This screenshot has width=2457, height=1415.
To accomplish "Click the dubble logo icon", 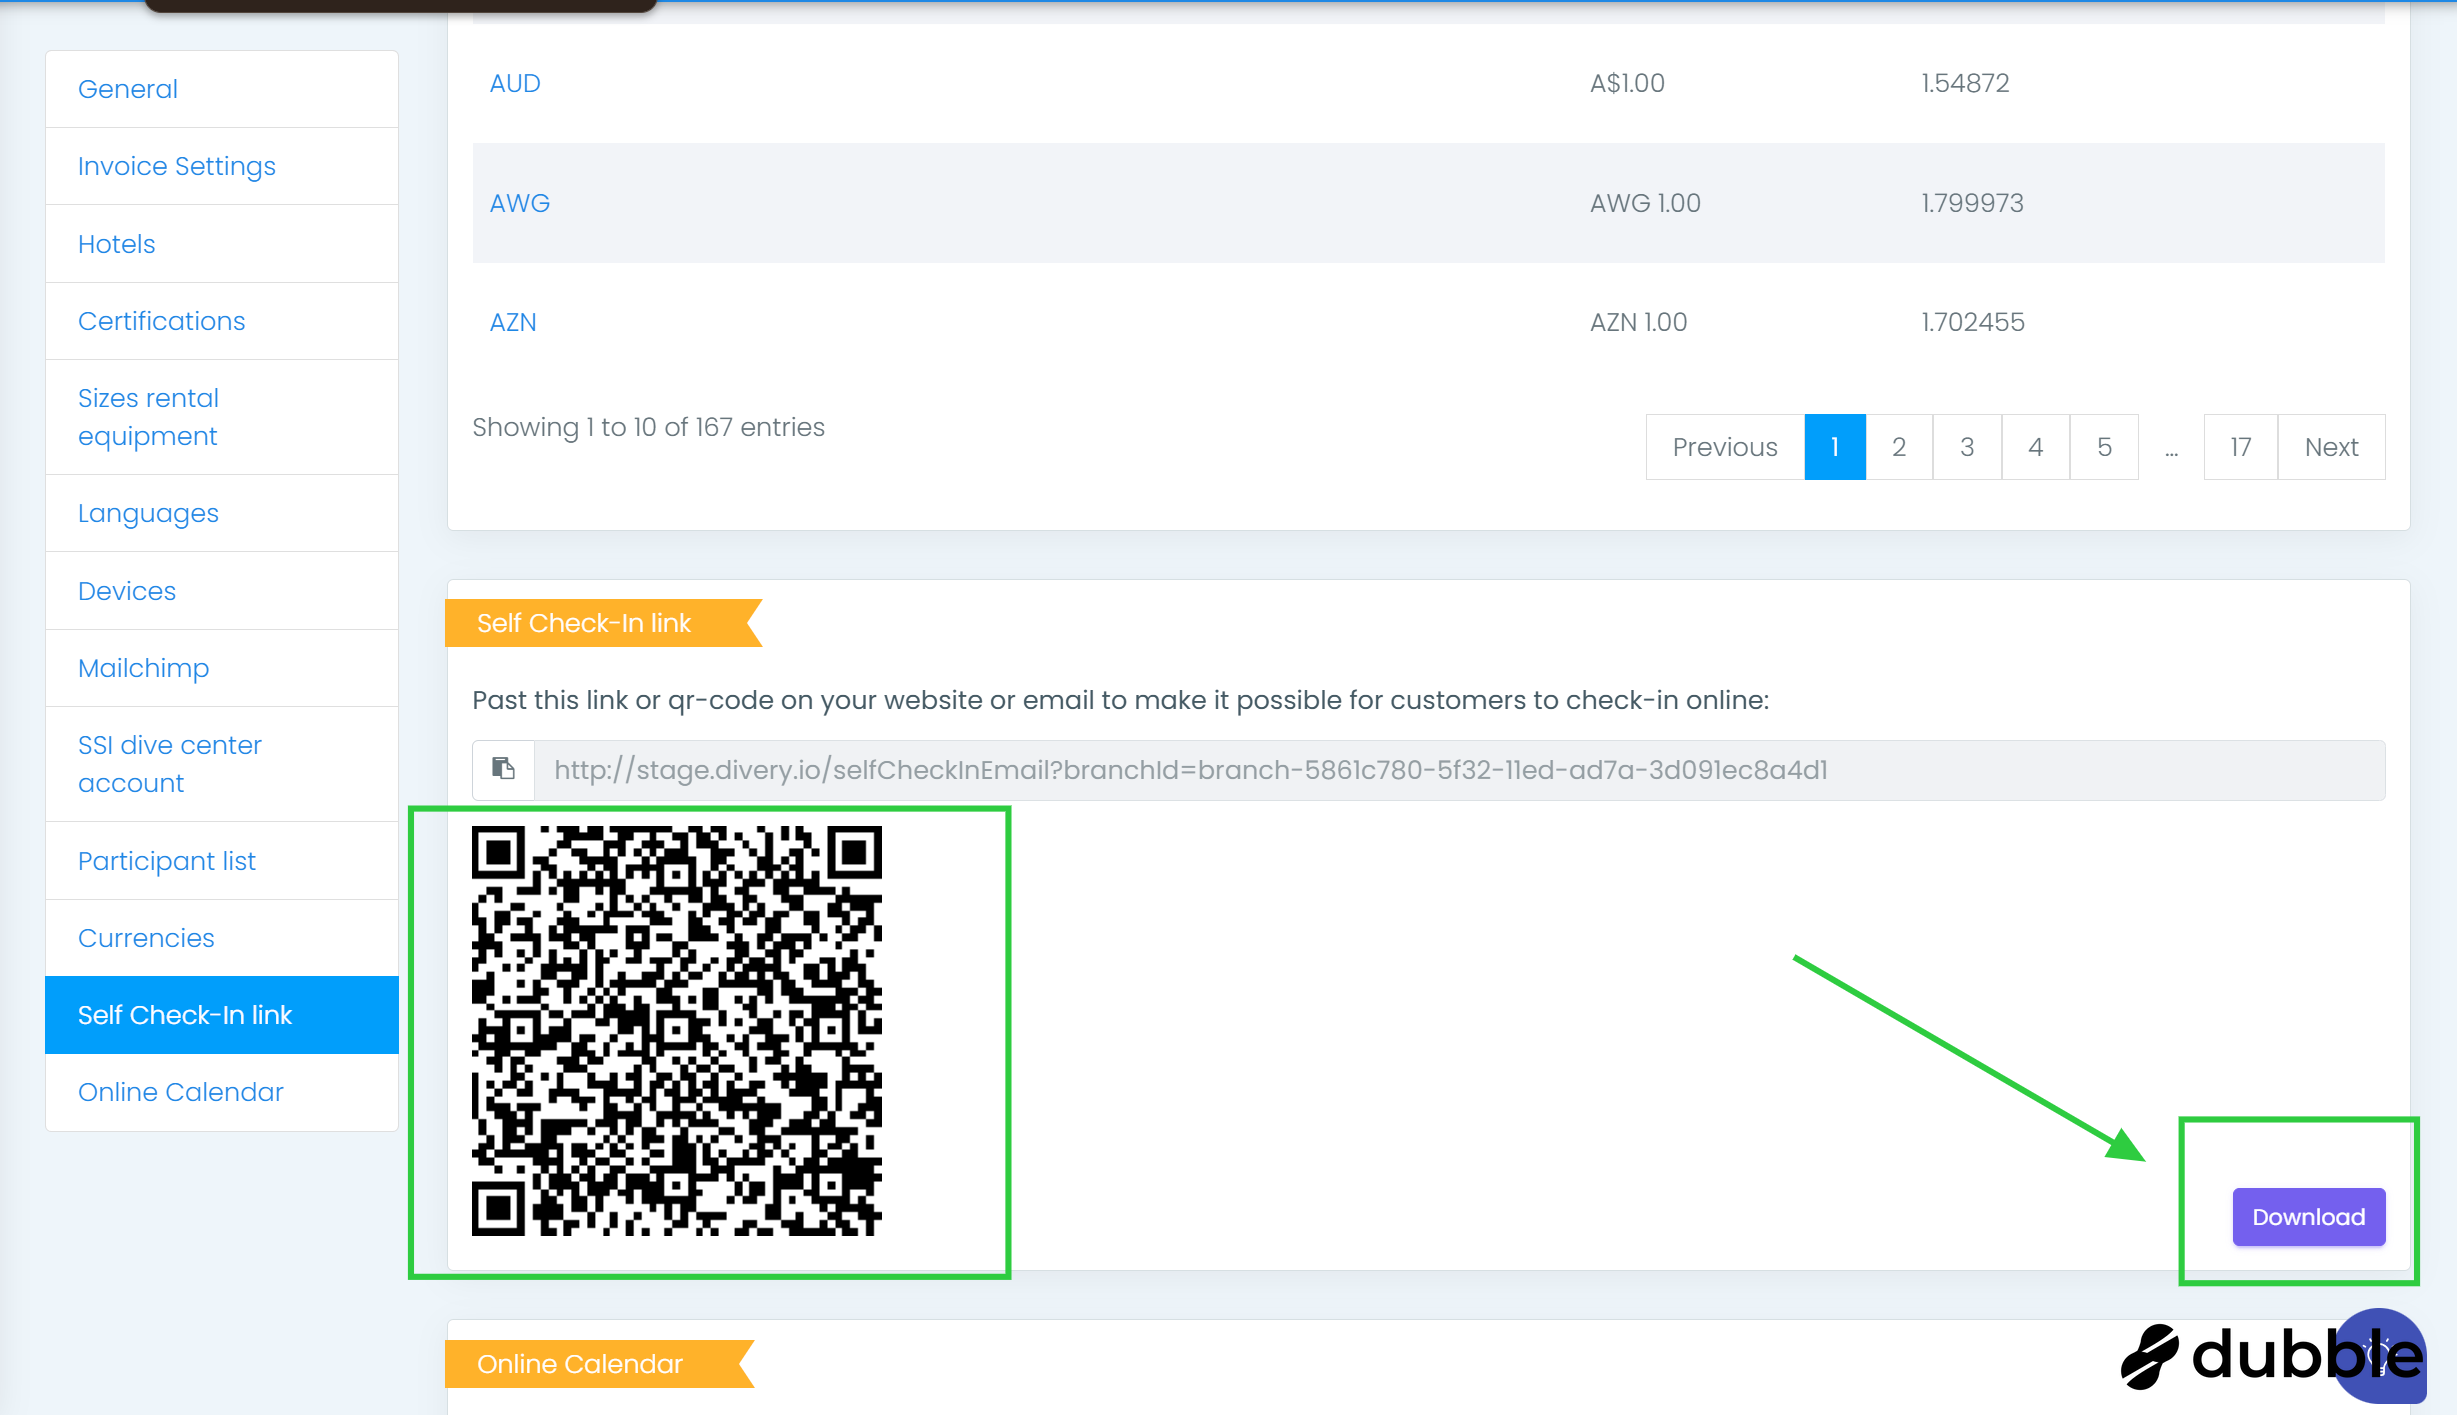I will 2150,1357.
